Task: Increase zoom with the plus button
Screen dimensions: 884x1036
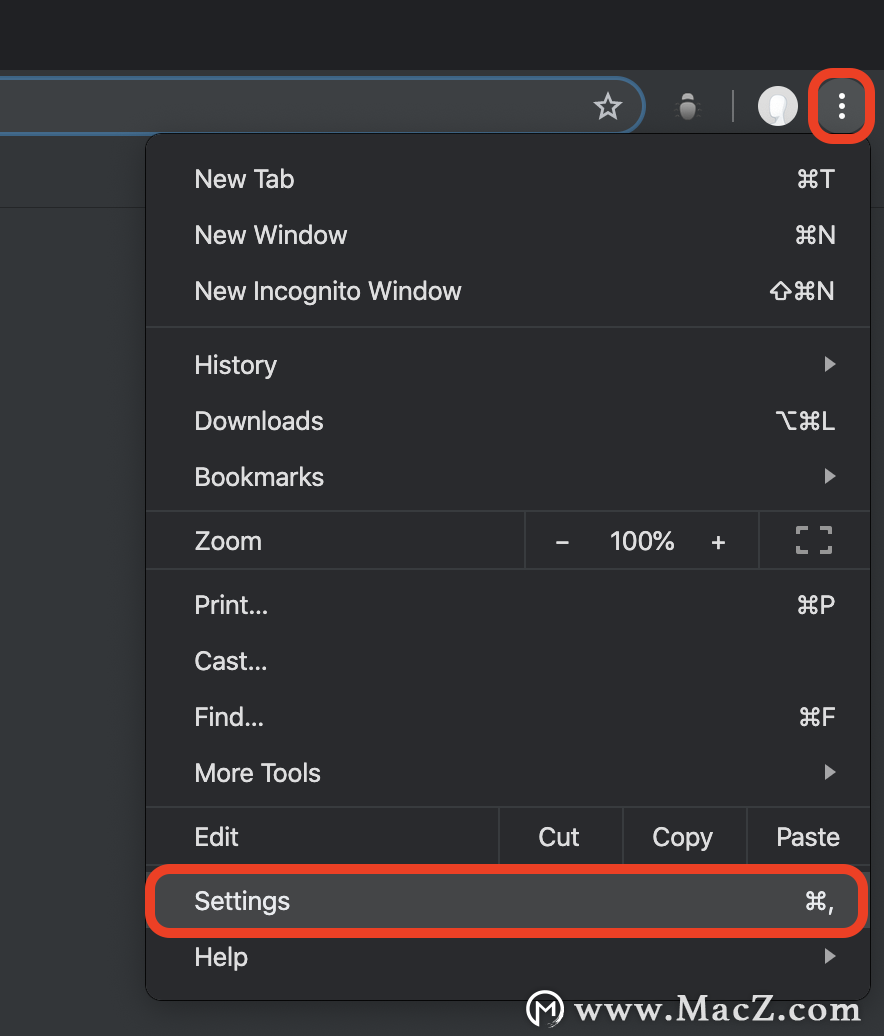Action: tap(718, 542)
